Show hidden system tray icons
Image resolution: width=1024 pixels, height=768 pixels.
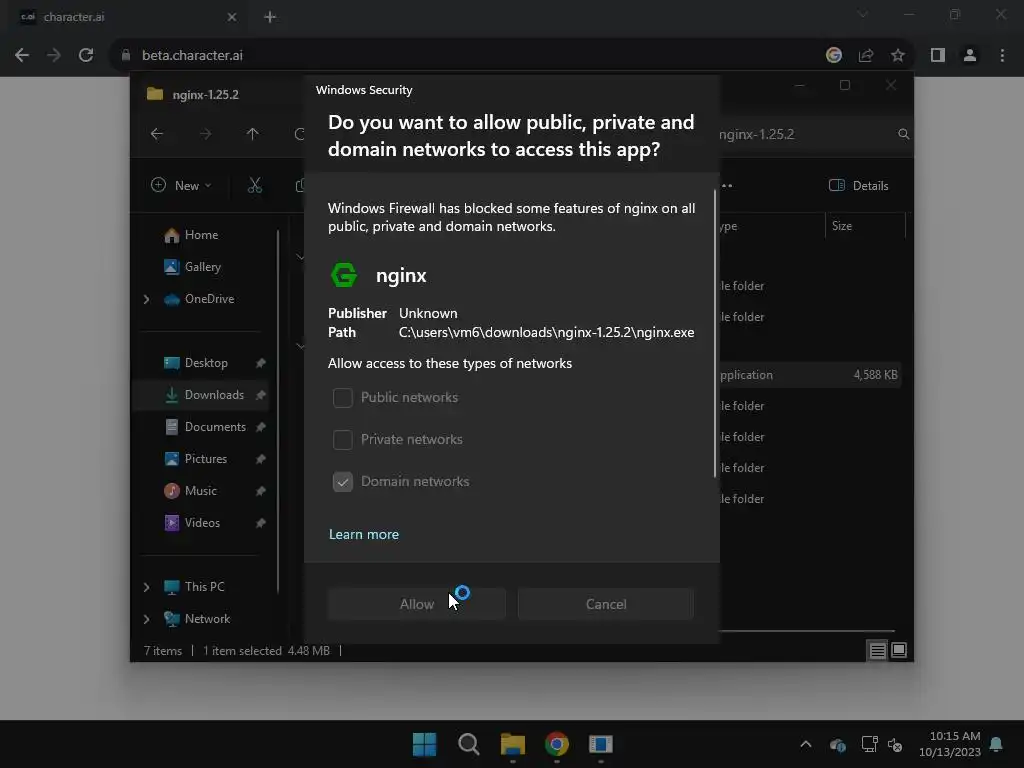click(x=806, y=744)
